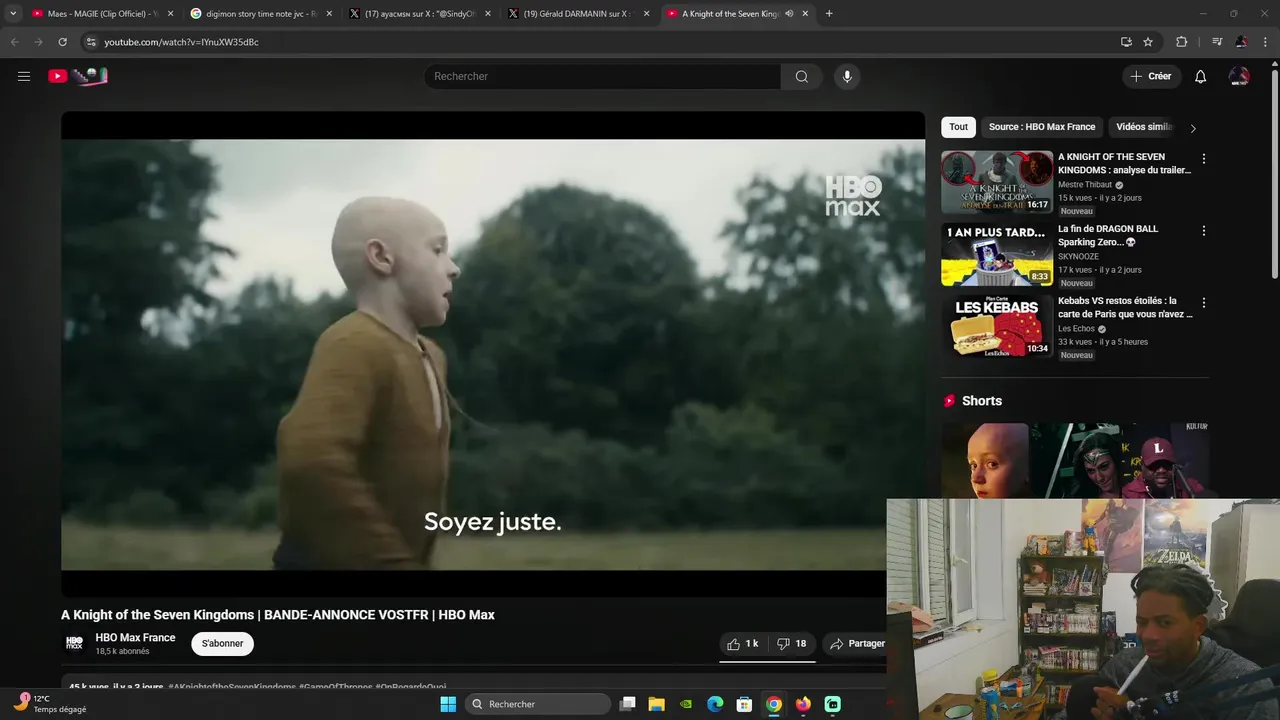The height and width of the screenshot is (720, 1280).
Task: Switch to Maes - MAGIE tab
Action: point(94,14)
